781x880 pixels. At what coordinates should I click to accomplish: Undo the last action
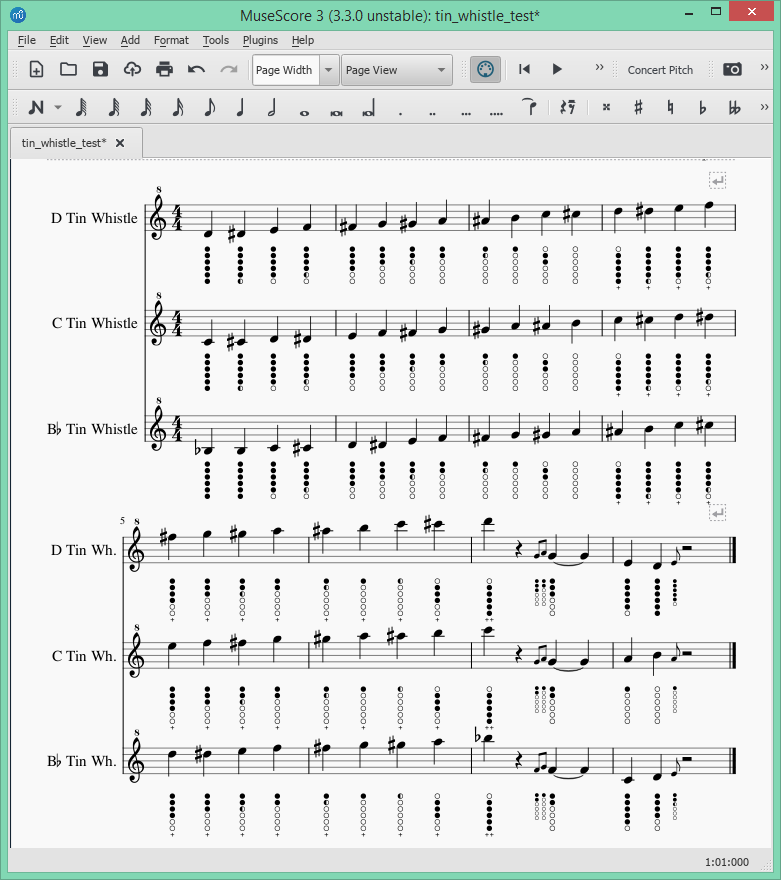[196, 70]
